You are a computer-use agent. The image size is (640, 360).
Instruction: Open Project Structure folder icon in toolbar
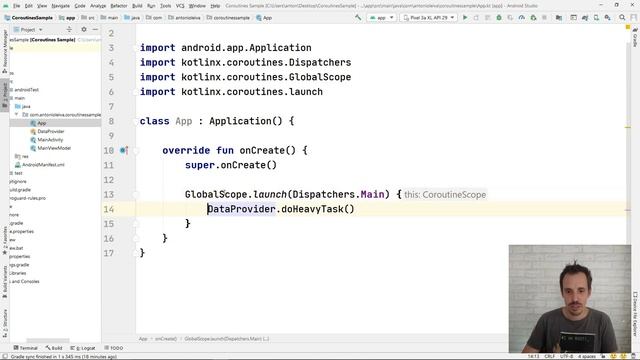pos(559,18)
